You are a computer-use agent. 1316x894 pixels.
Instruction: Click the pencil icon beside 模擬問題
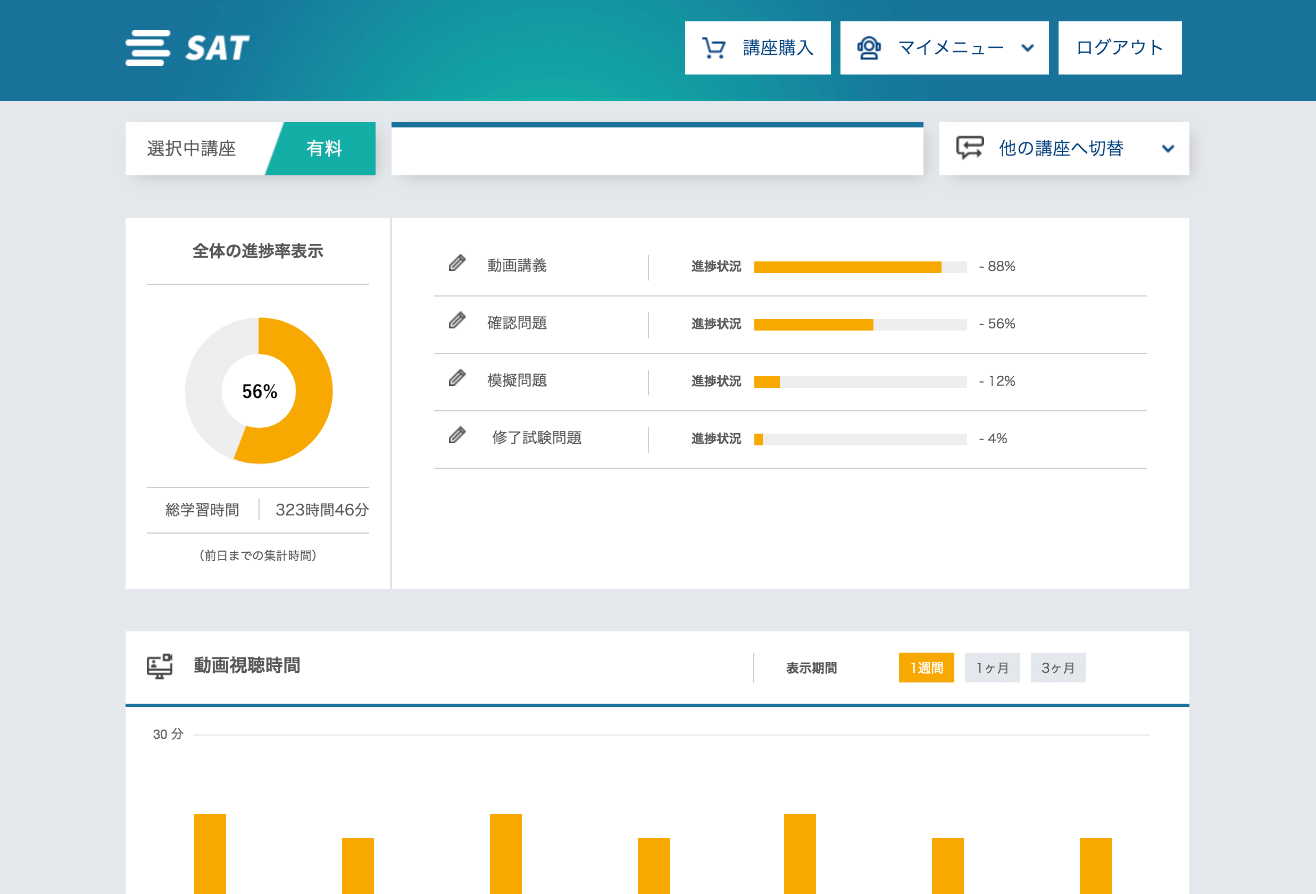click(x=457, y=378)
